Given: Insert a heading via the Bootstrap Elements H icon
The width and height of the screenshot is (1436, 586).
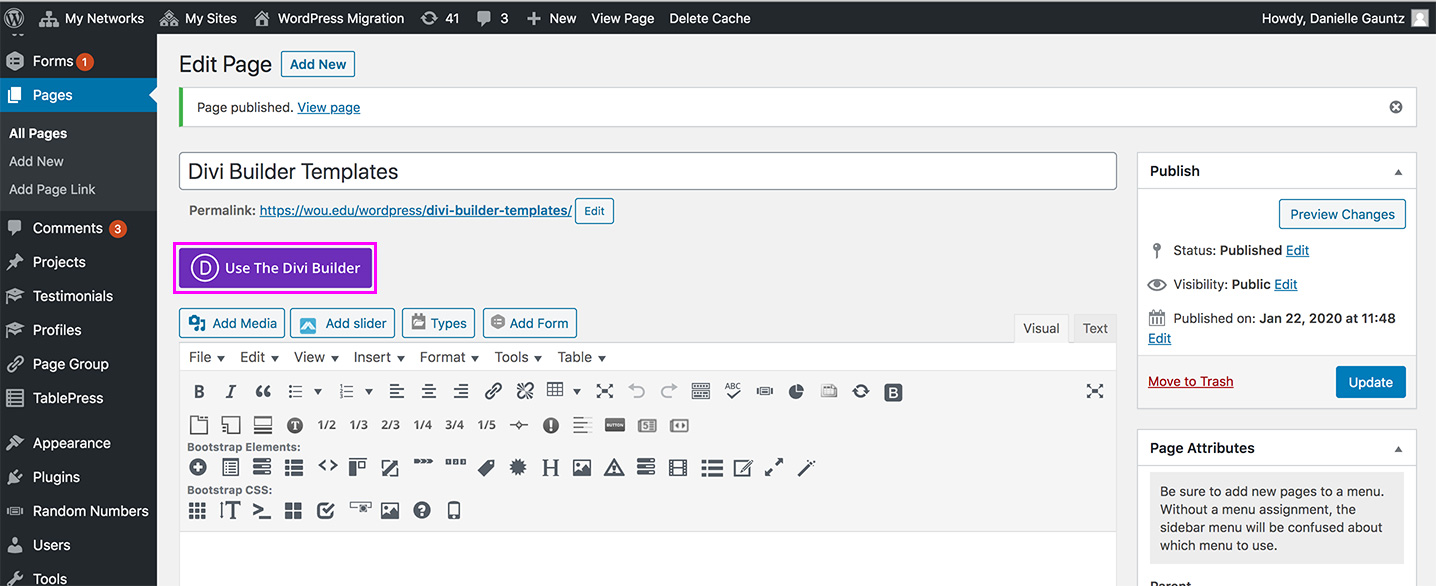Looking at the screenshot, I should tap(549, 467).
